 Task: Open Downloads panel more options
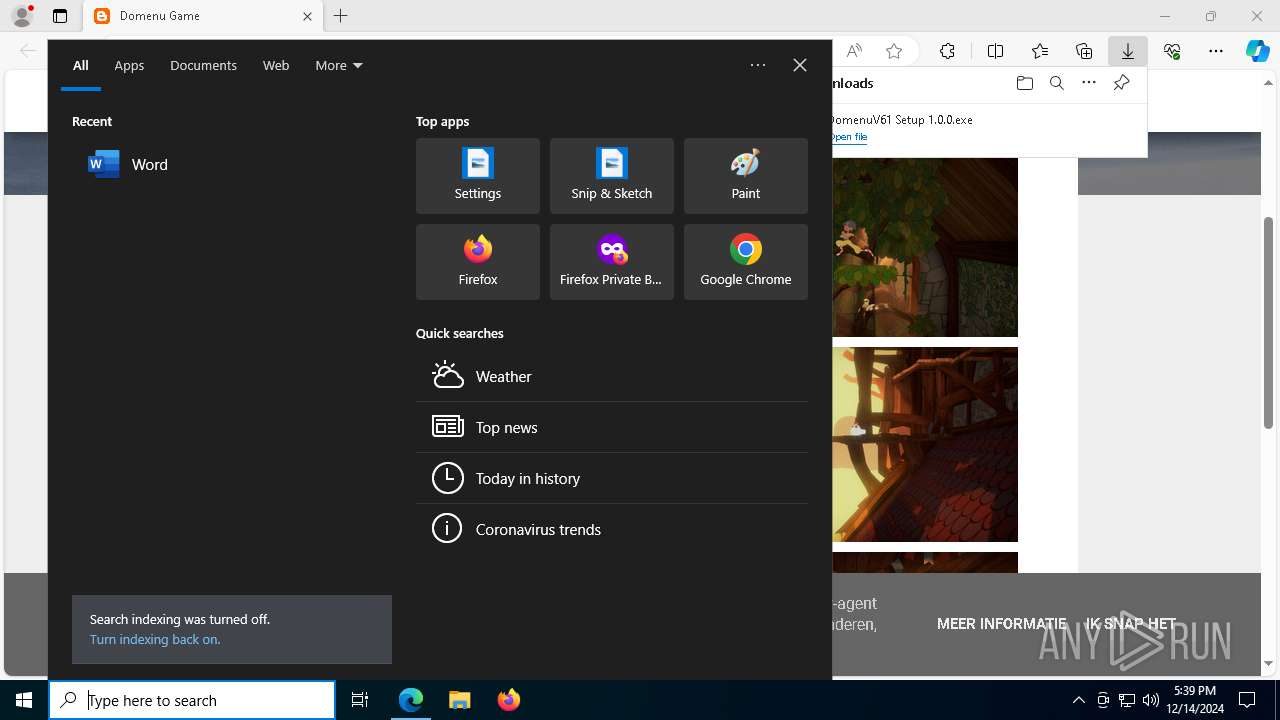pyautogui.click(x=1089, y=83)
